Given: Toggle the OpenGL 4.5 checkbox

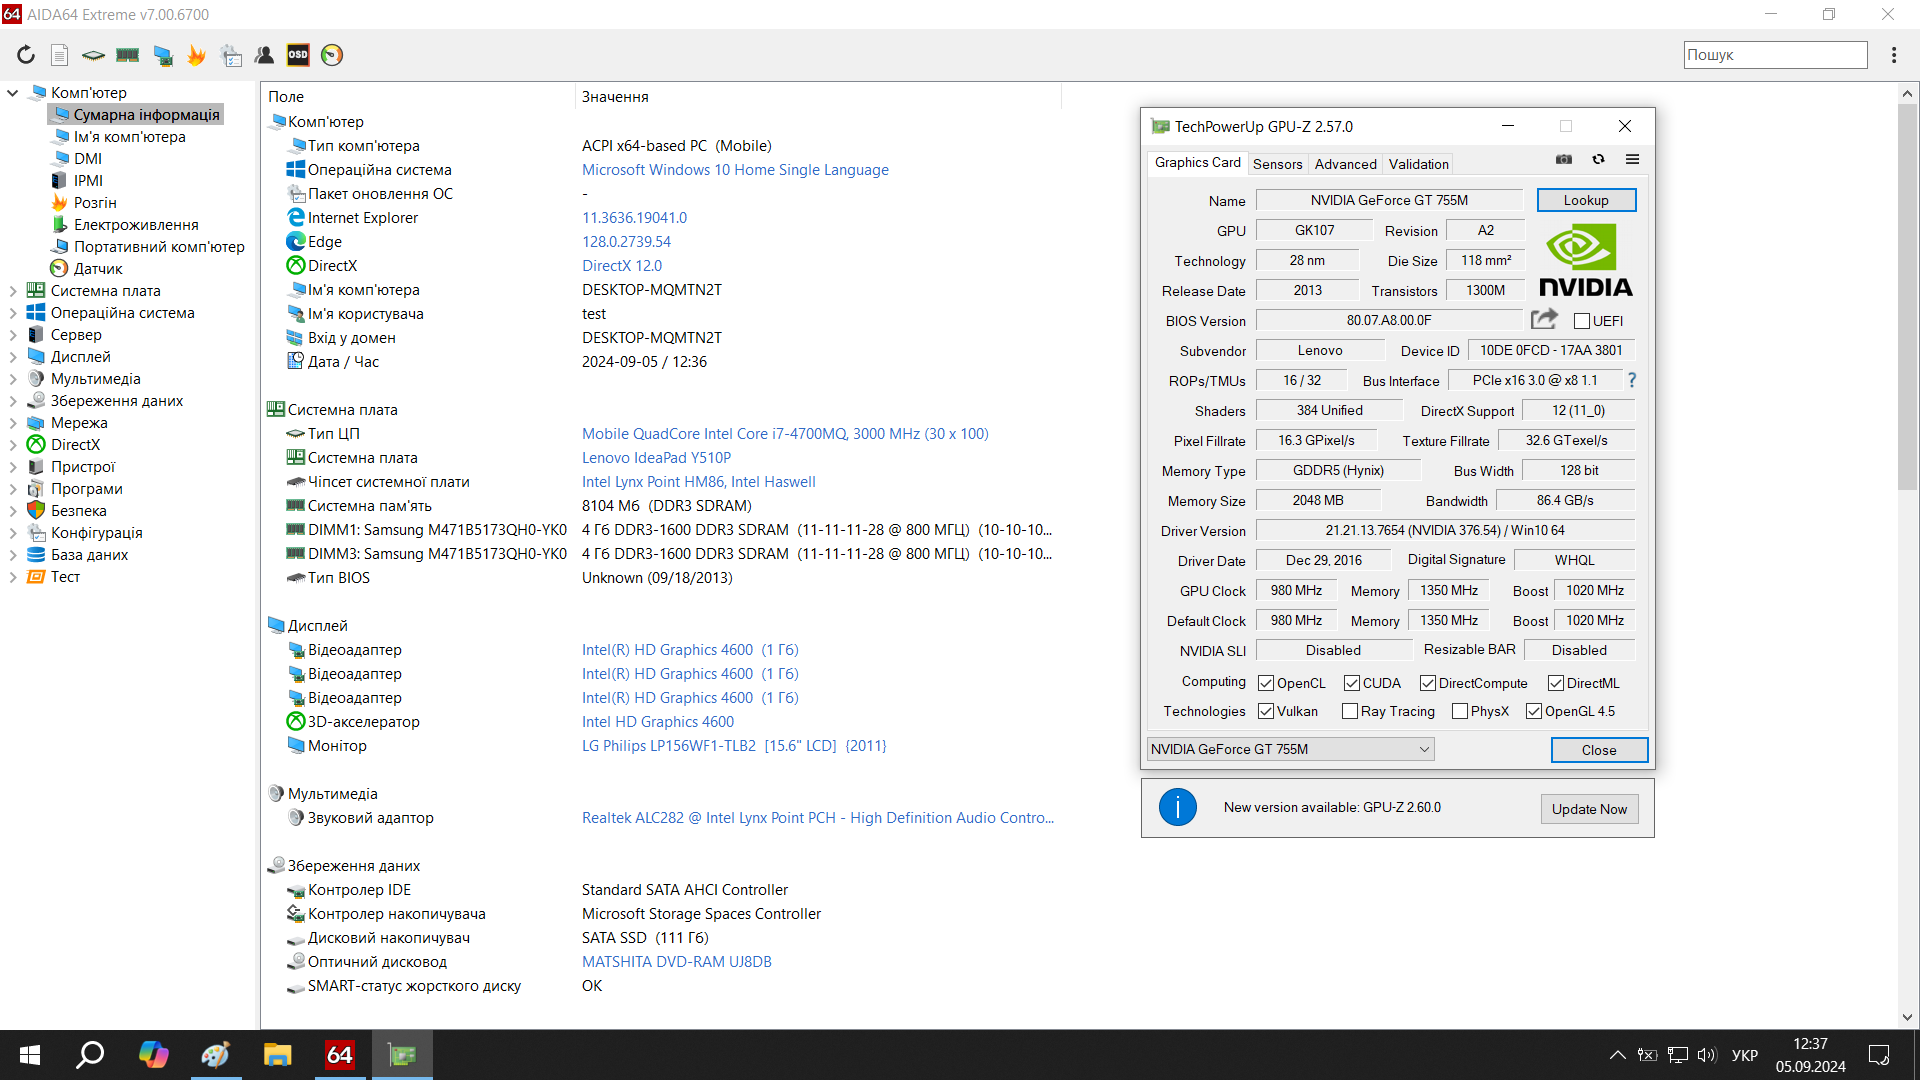Looking at the screenshot, I should 1534,711.
